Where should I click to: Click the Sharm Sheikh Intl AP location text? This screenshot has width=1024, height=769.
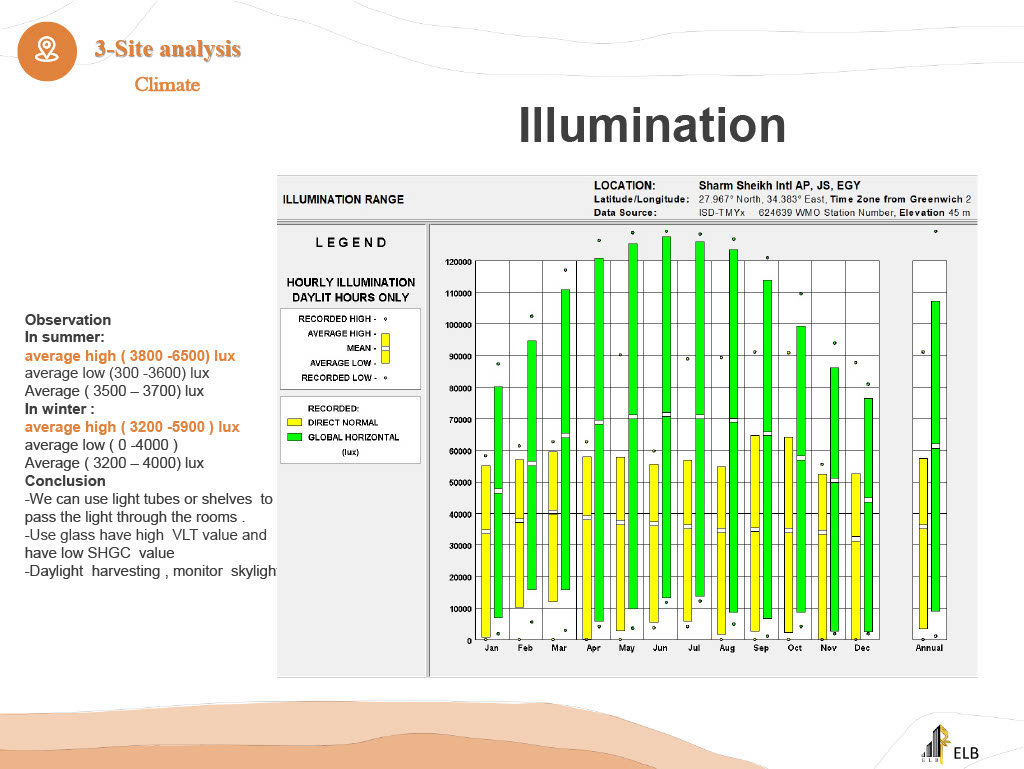coord(779,185)
